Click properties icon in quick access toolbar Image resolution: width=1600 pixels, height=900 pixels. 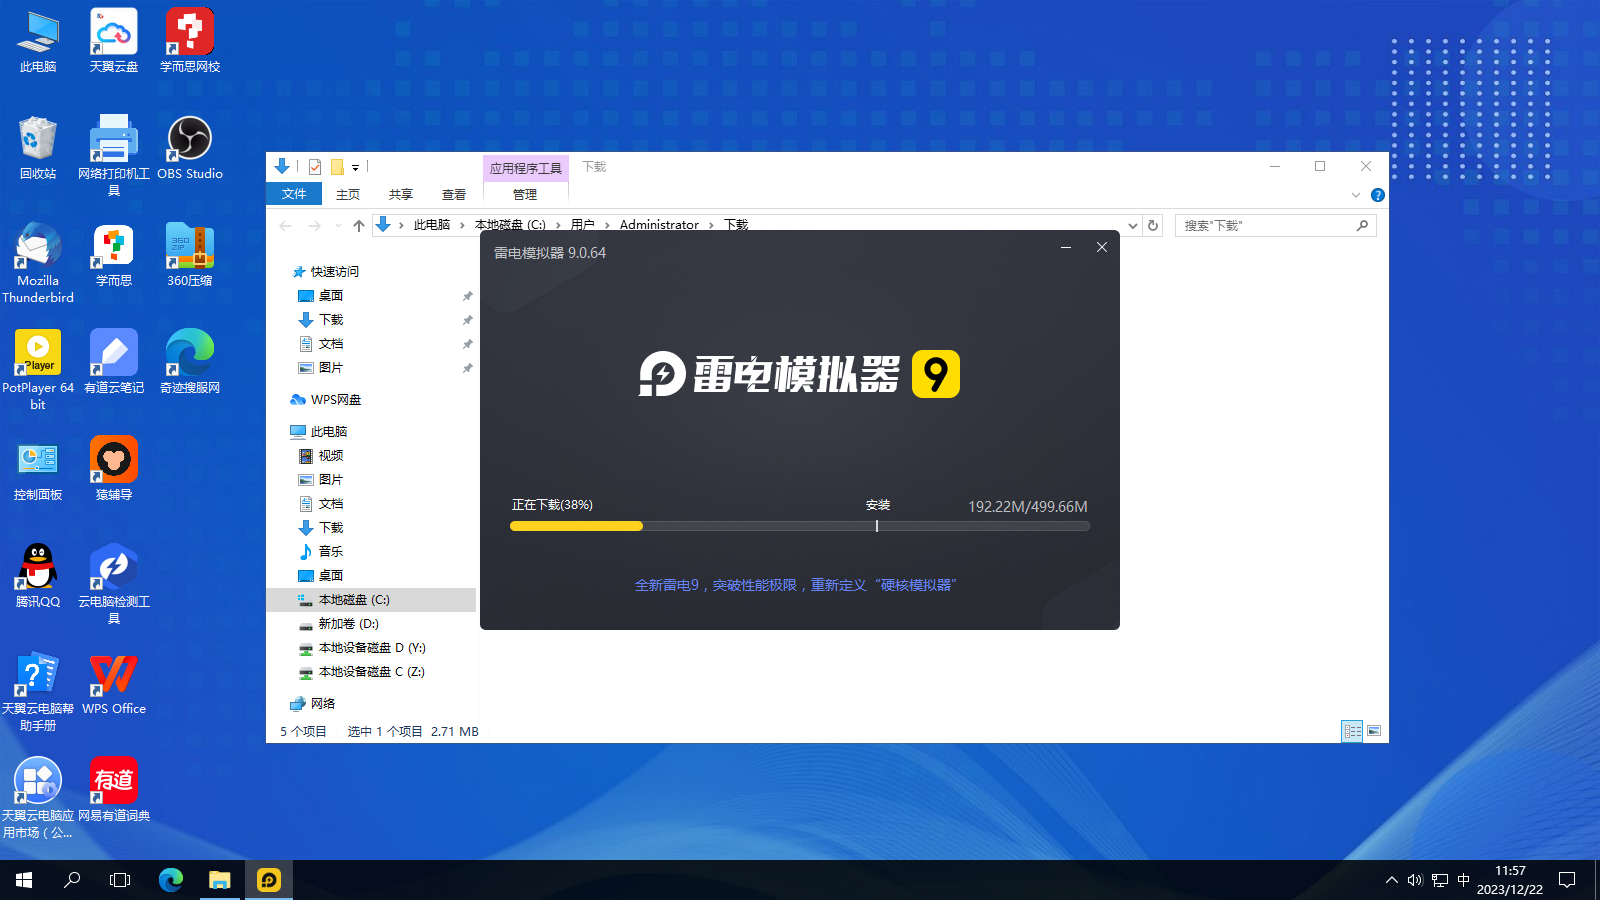coord(315,167)
